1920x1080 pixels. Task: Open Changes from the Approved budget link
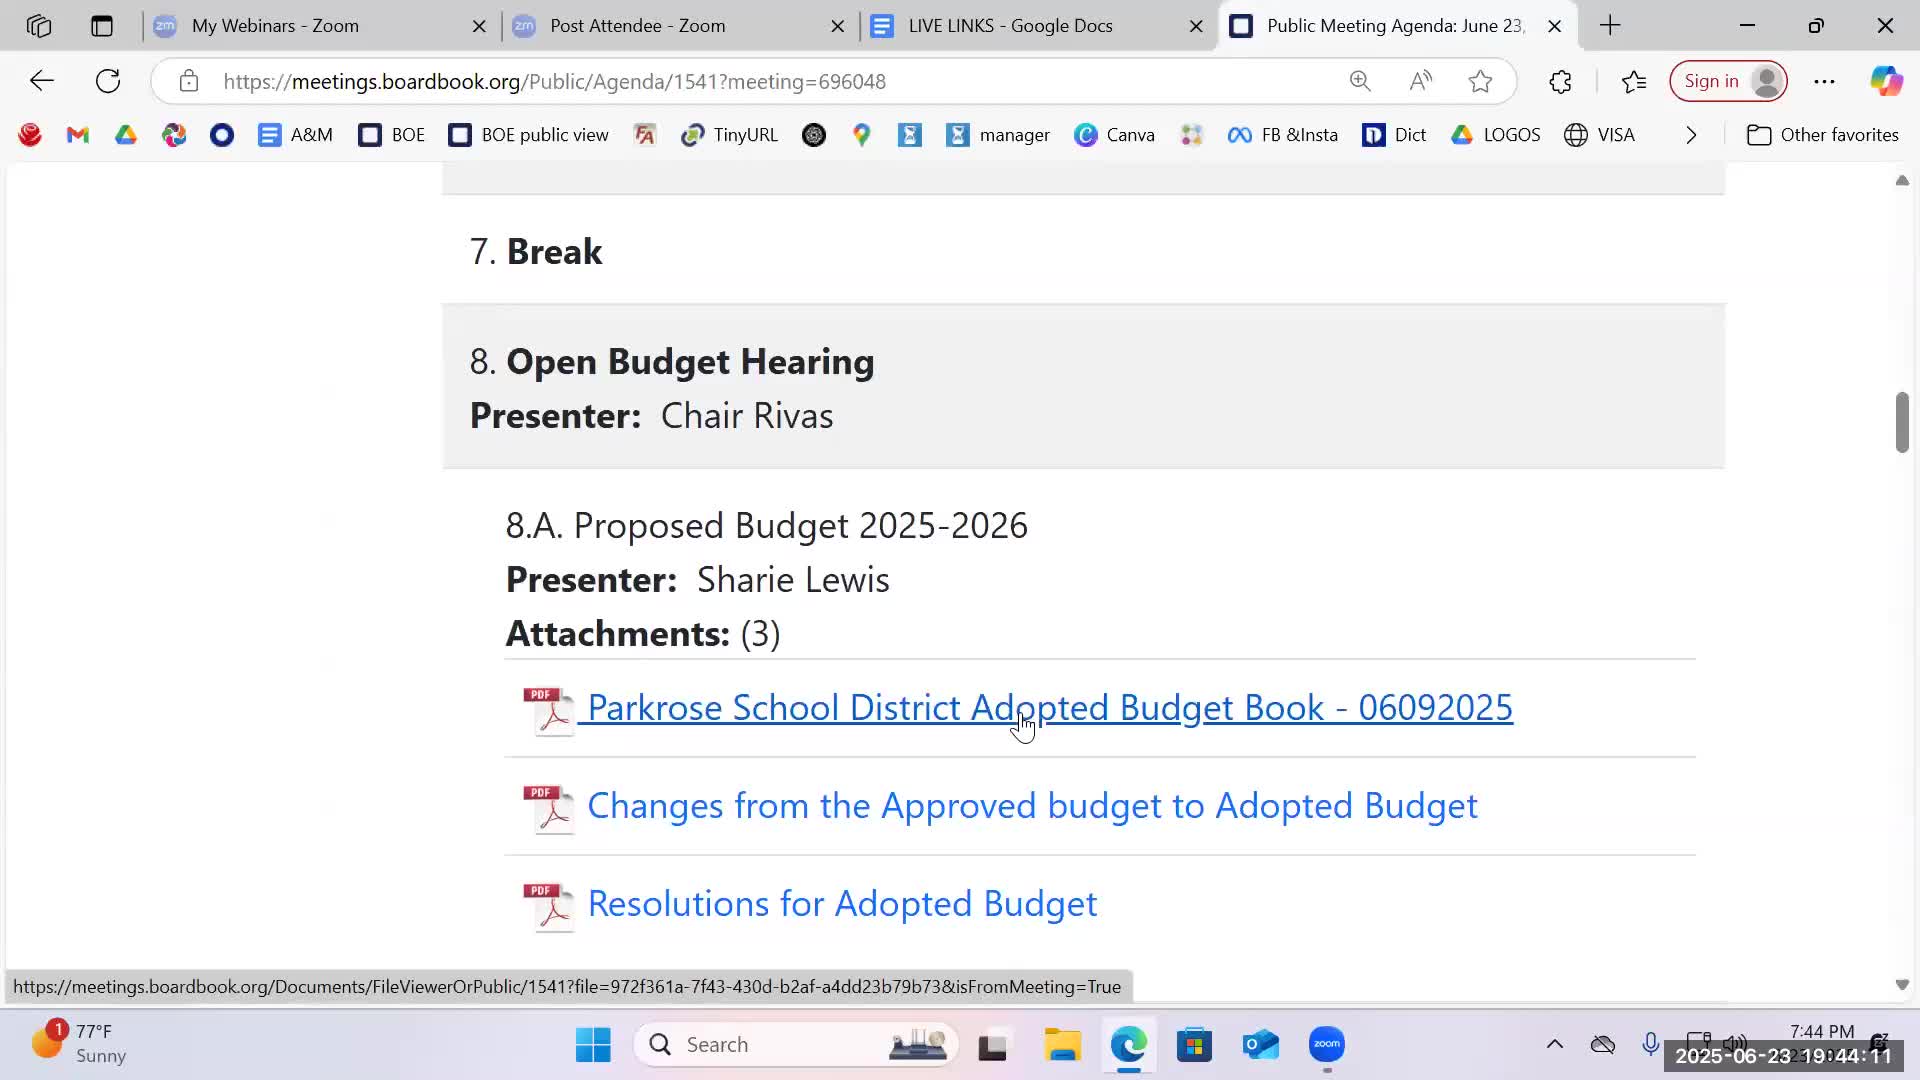1031,806
